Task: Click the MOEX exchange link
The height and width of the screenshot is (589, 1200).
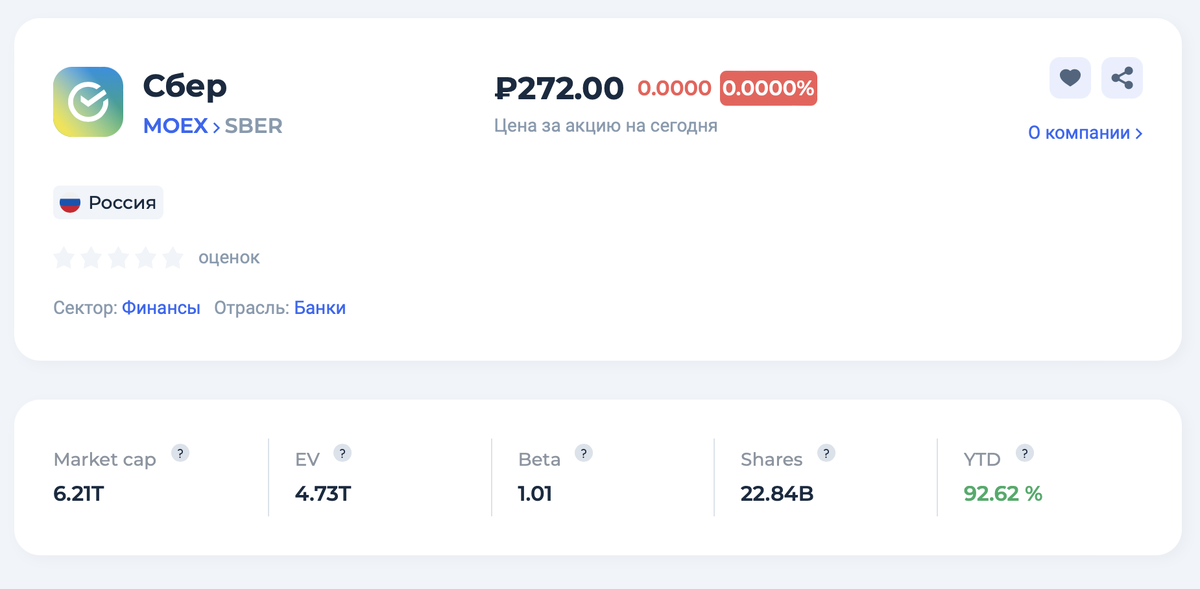Action: click(x=175, y=126)
